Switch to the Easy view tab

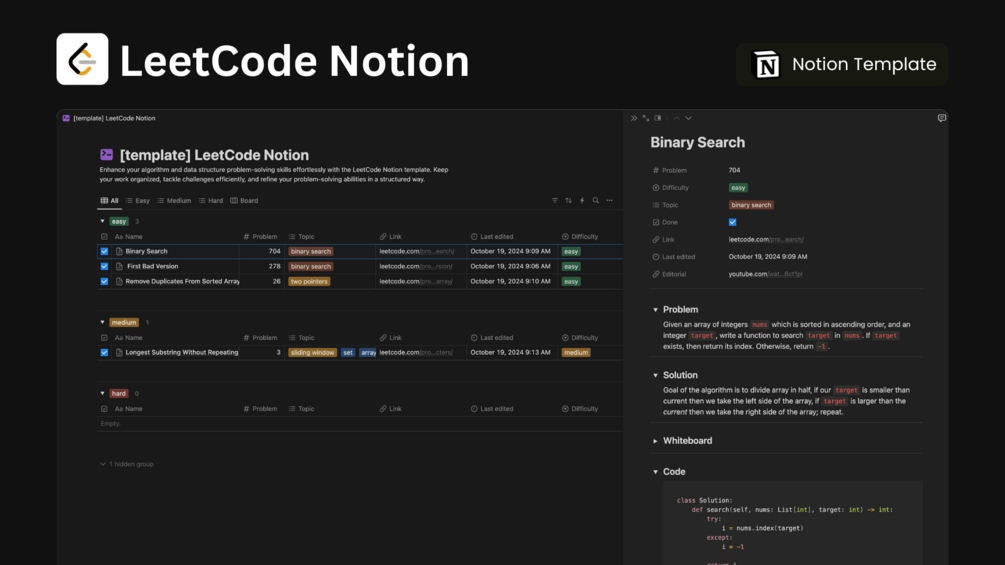coord(138,201)
